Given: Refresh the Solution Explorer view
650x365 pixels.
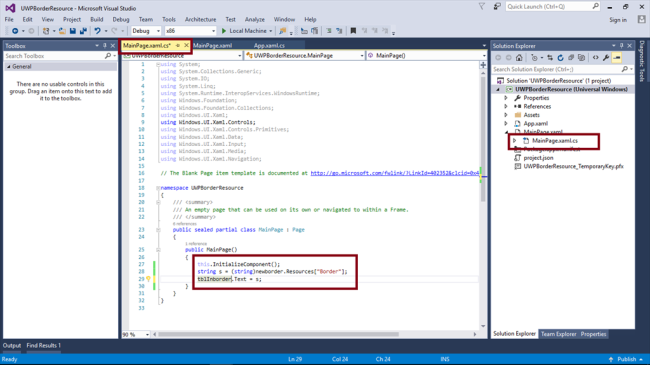Looking at the screenshot, I should 560,58.
